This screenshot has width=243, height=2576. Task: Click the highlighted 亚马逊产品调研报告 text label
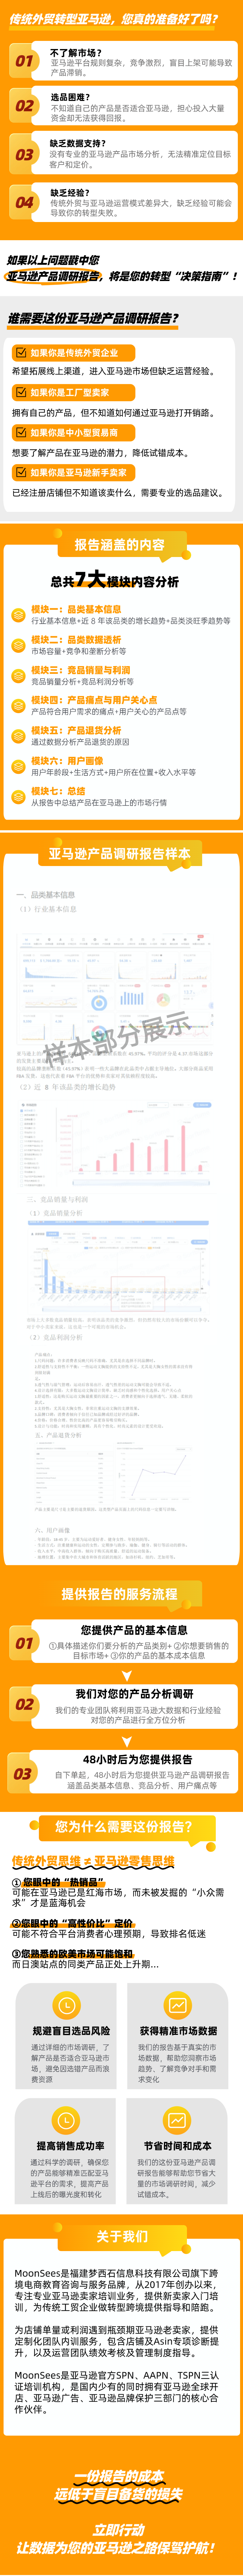54,276
